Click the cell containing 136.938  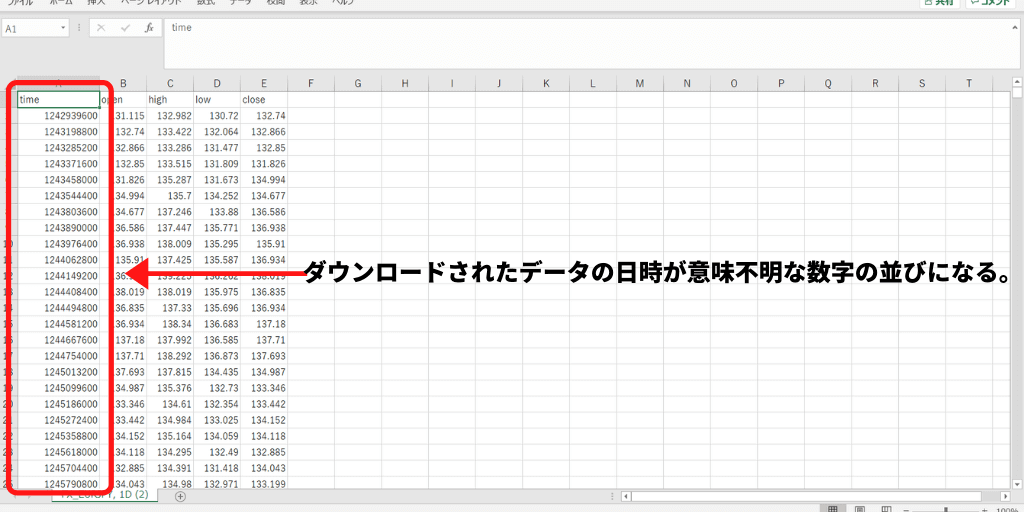point(264,228)
